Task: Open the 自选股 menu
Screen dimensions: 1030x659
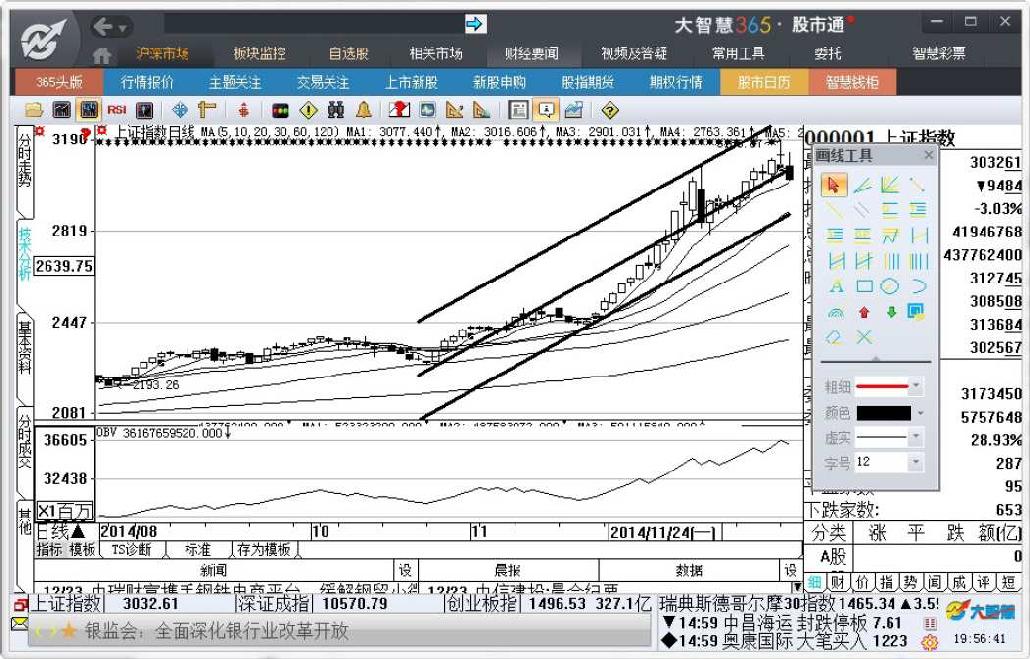Action: pos(349,53)
